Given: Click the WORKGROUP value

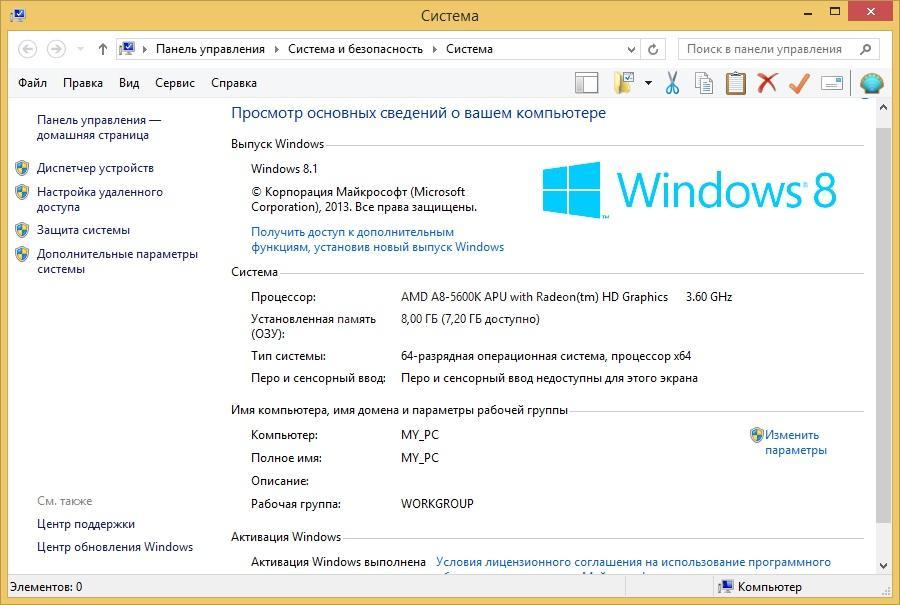Looking at the screenshot, I should (x=437, y=504).
